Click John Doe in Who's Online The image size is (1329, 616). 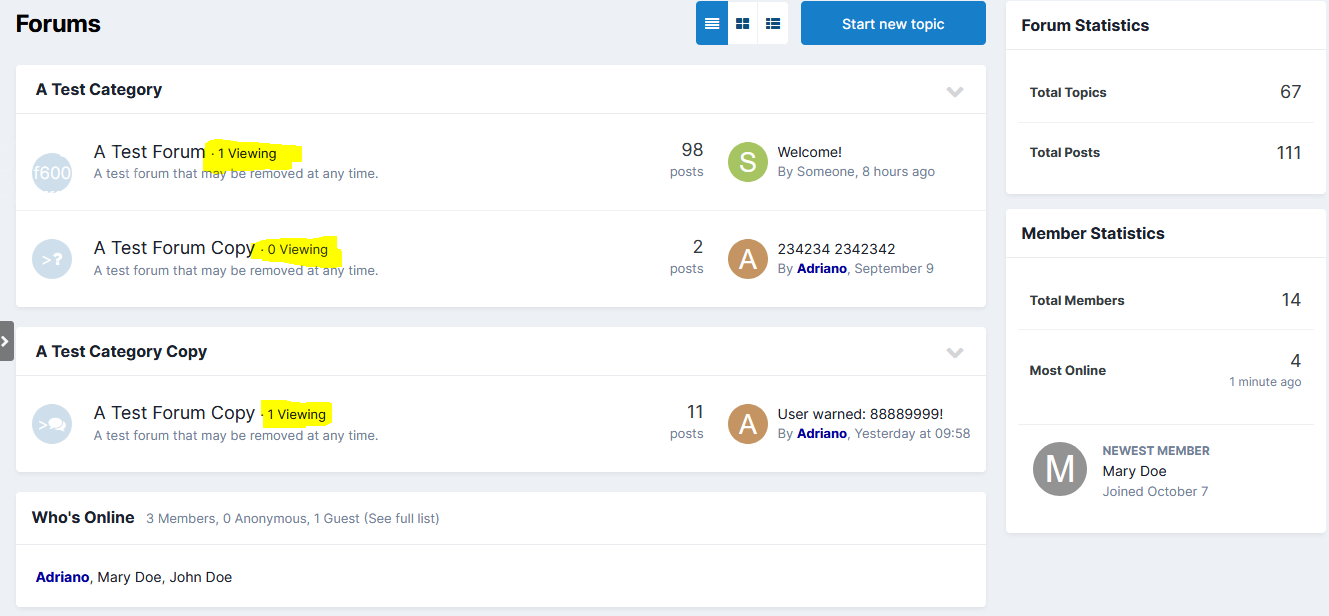click(200, 577)
